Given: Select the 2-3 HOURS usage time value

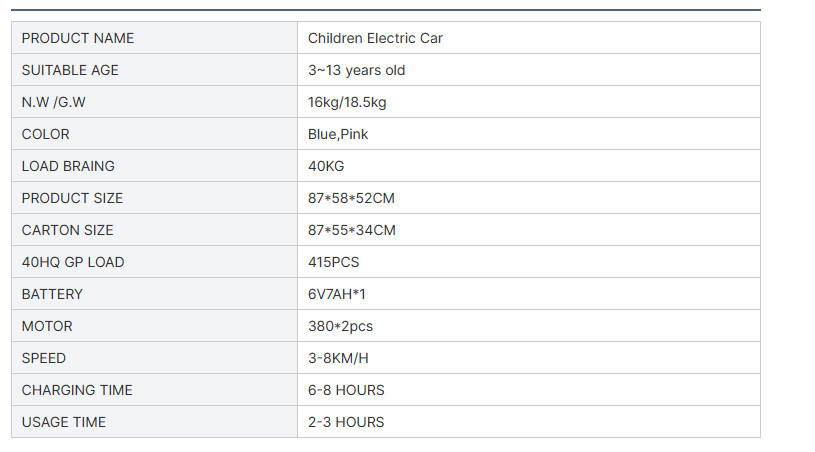Looking at the screenshot, I should point(346,422).
